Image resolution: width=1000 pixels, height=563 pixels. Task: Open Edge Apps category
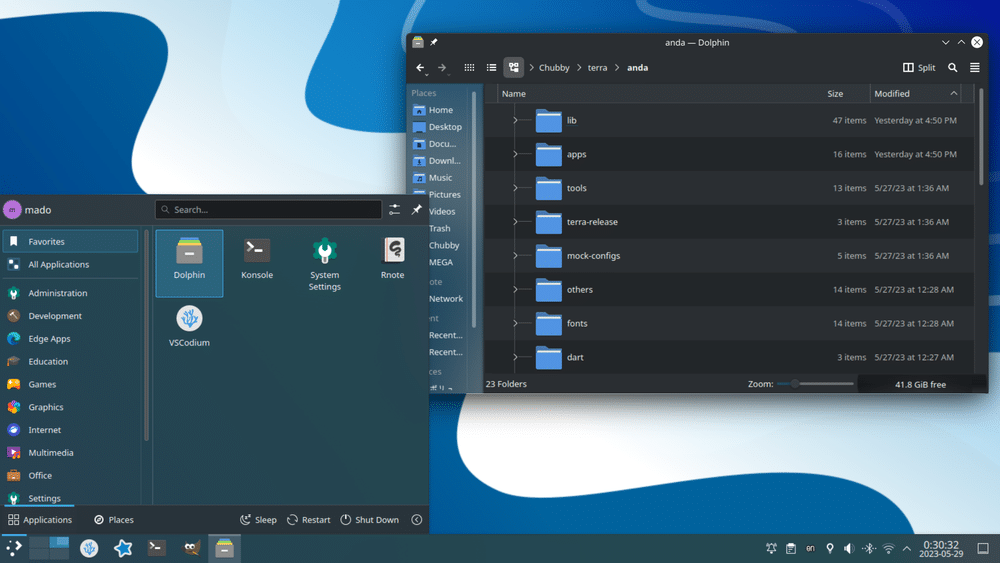pos(70,339)
